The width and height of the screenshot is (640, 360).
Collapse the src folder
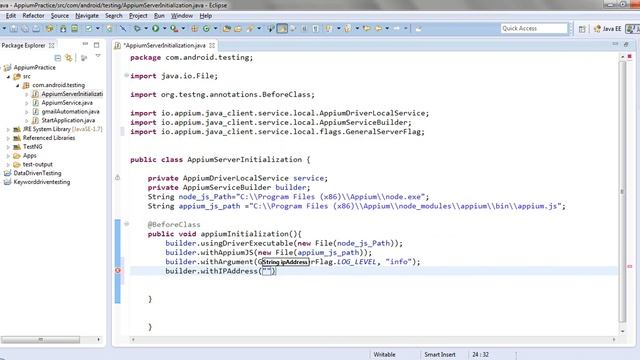[x=8, y=76]
